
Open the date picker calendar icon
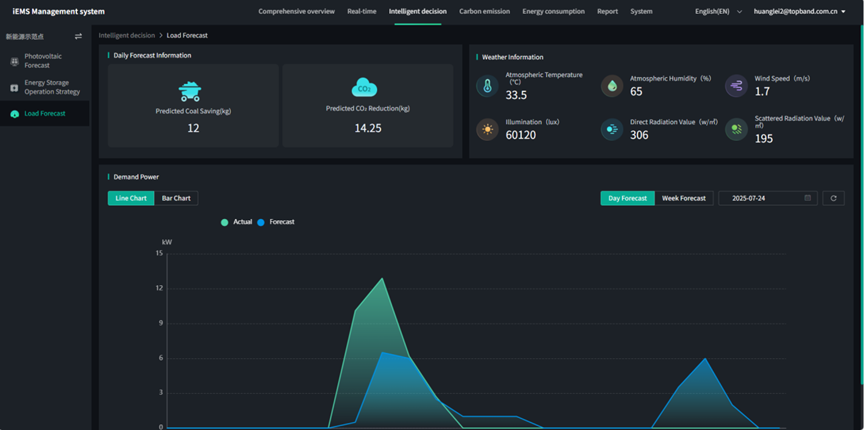[808, 198]
